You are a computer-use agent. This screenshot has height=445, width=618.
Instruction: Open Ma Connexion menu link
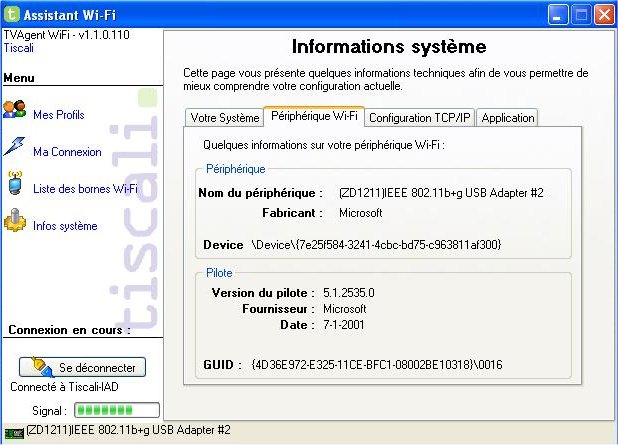point(67,152)
